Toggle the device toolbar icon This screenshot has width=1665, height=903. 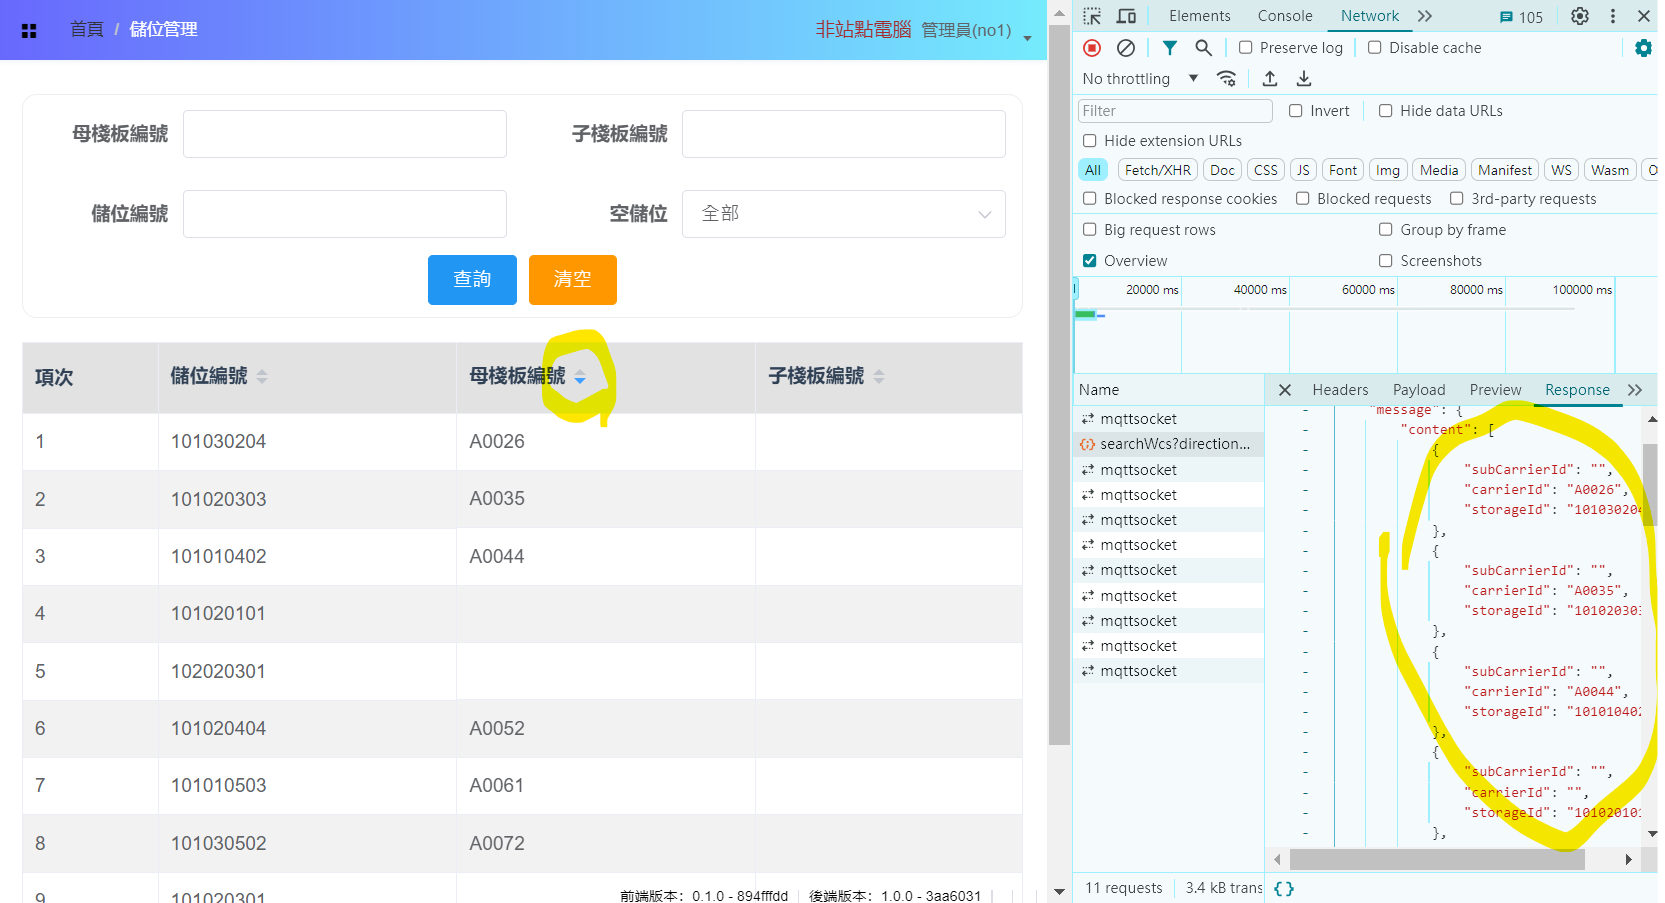tap(1126, 16)
